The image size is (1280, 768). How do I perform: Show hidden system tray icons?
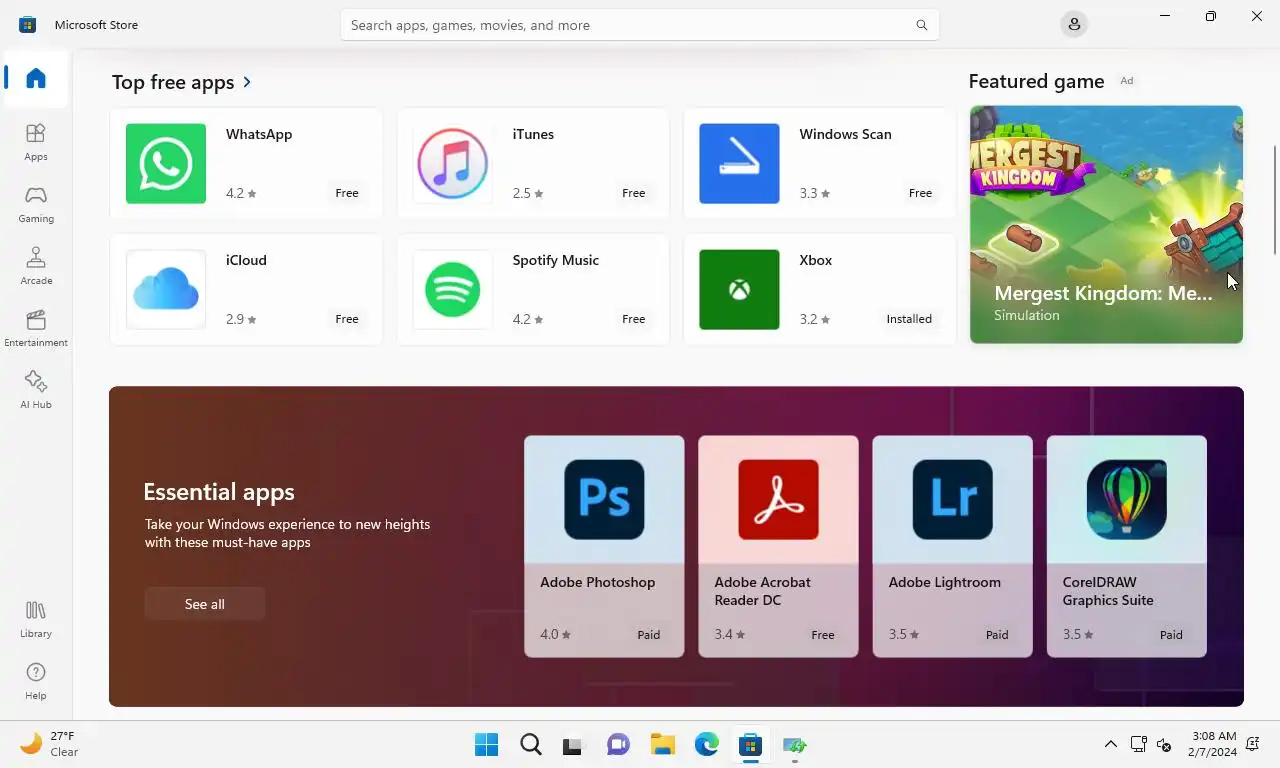click(x=1110, y=744)
